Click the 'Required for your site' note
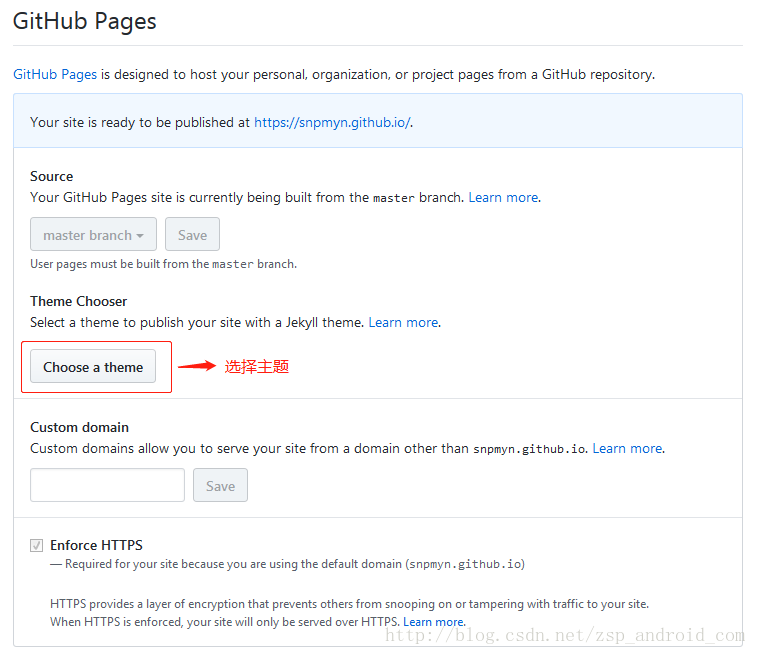This screenshot has width=757, height=655. 288,564
